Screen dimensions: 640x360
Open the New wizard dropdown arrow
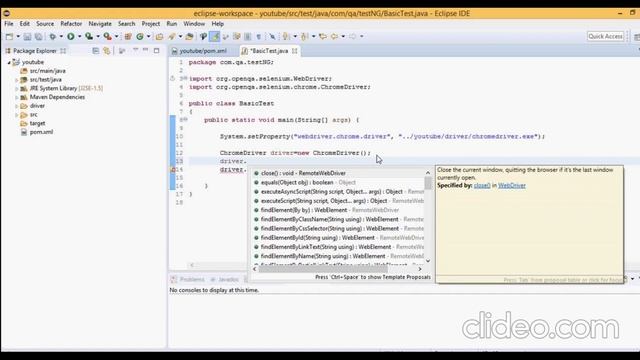pyautogui.click(x=18, y=36)
